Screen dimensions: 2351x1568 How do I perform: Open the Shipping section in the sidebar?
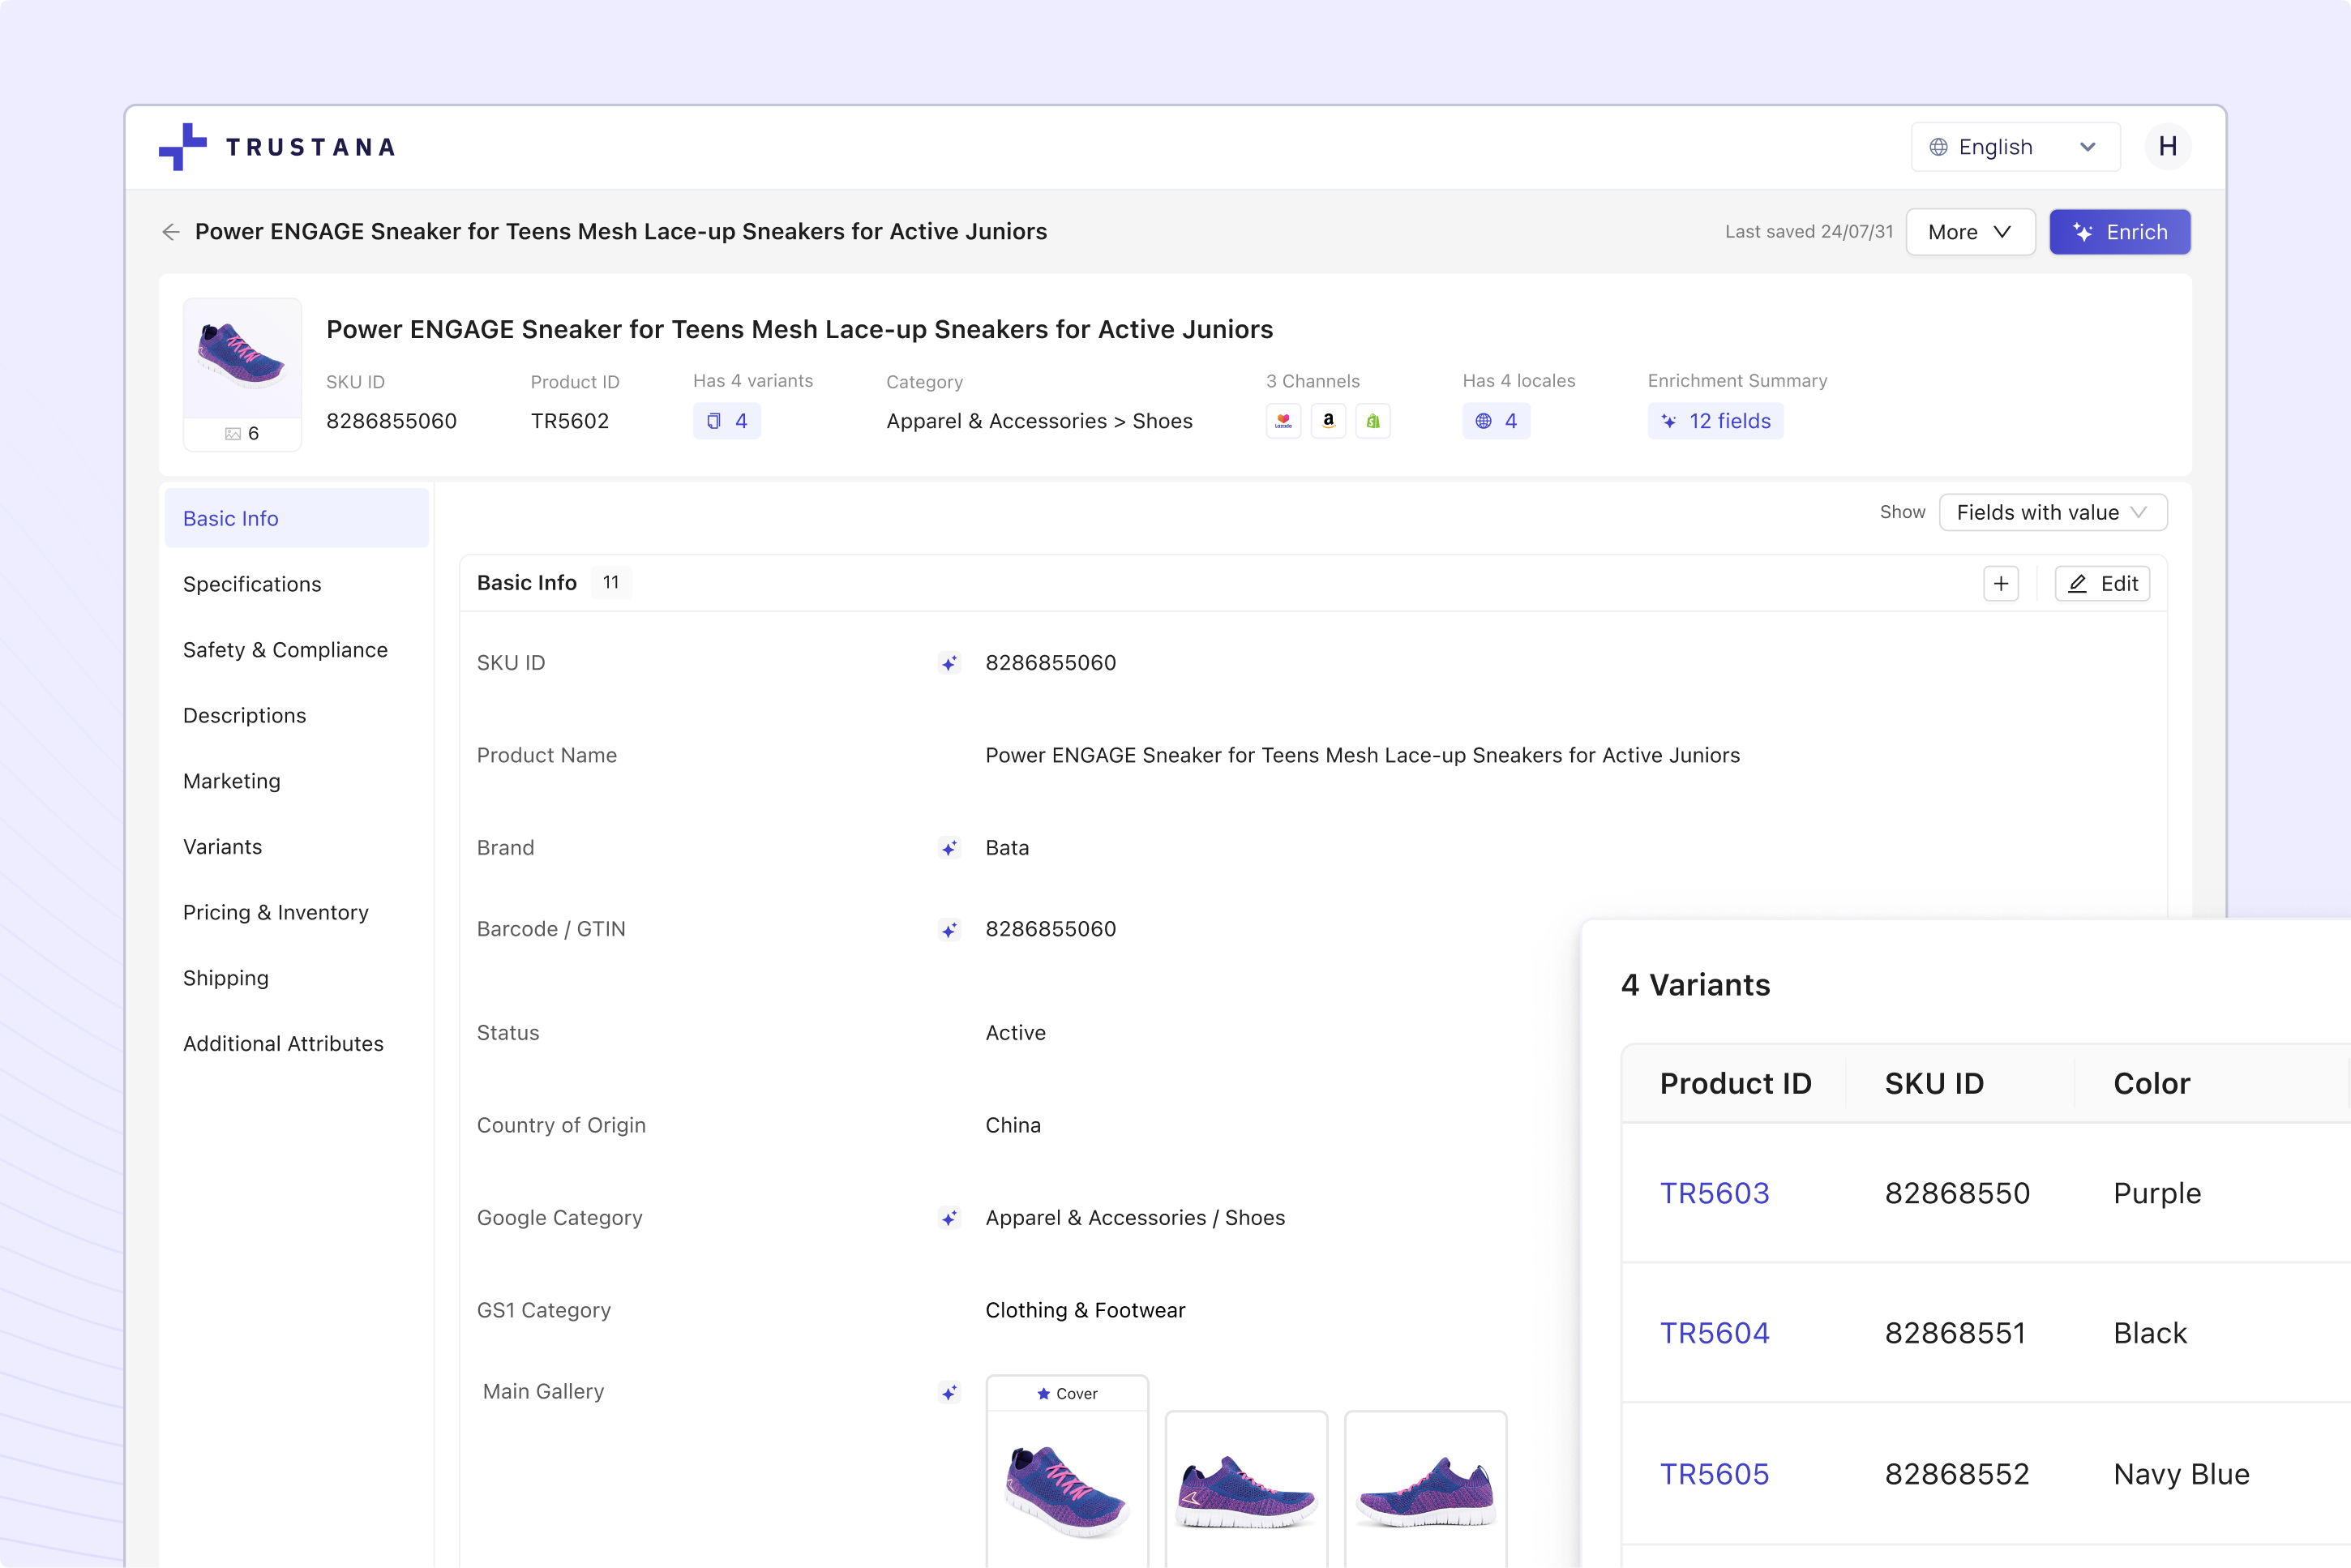click(x=226, y=977)
